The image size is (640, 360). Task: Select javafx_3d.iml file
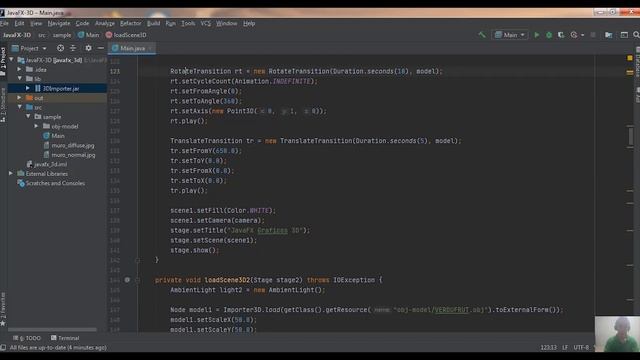point(47,164)
